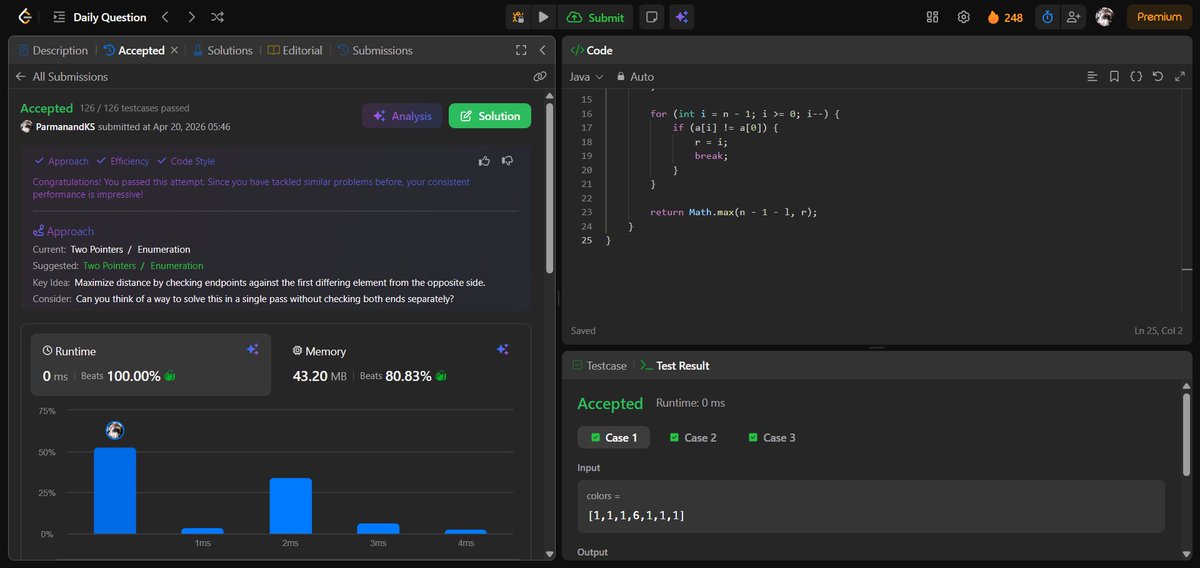Open settings gear
This screenshot has height=568, width=1200.
[964, 17]
